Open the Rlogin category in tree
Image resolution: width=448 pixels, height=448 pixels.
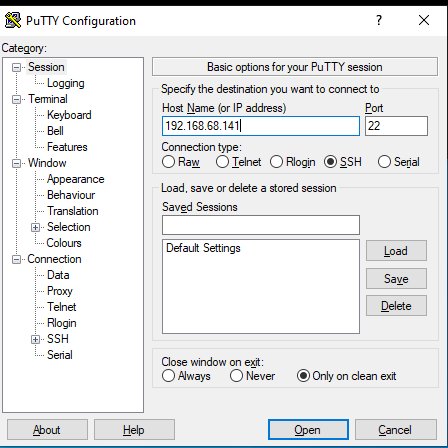click(62, 323)
